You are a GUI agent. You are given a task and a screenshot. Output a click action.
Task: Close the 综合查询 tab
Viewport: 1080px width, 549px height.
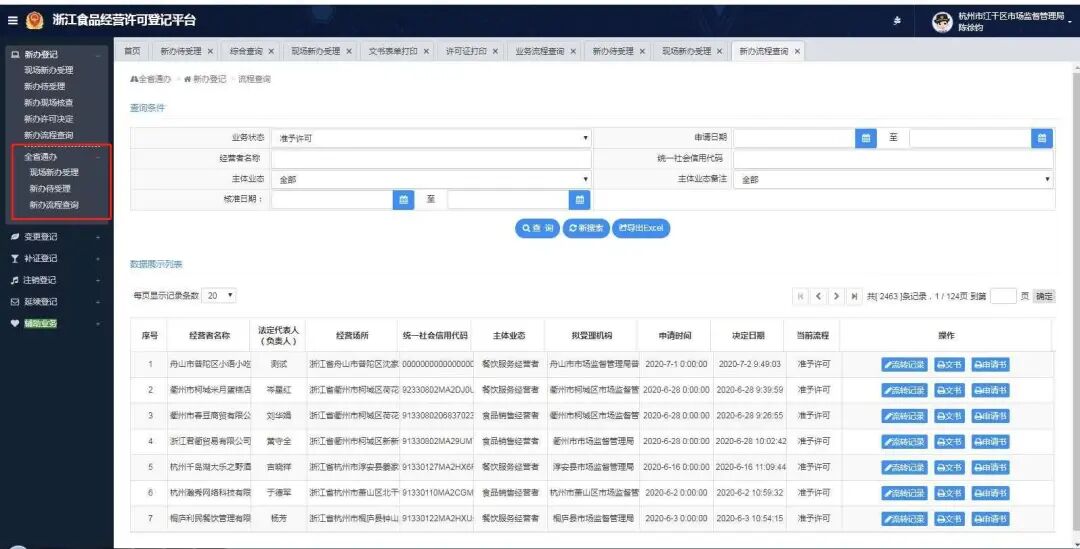(x=271, y=52)
